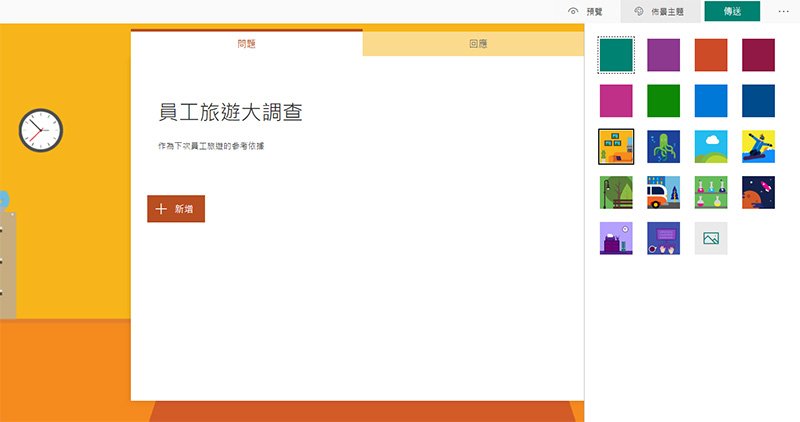Select the teal theme color

[x=616, y=55]
